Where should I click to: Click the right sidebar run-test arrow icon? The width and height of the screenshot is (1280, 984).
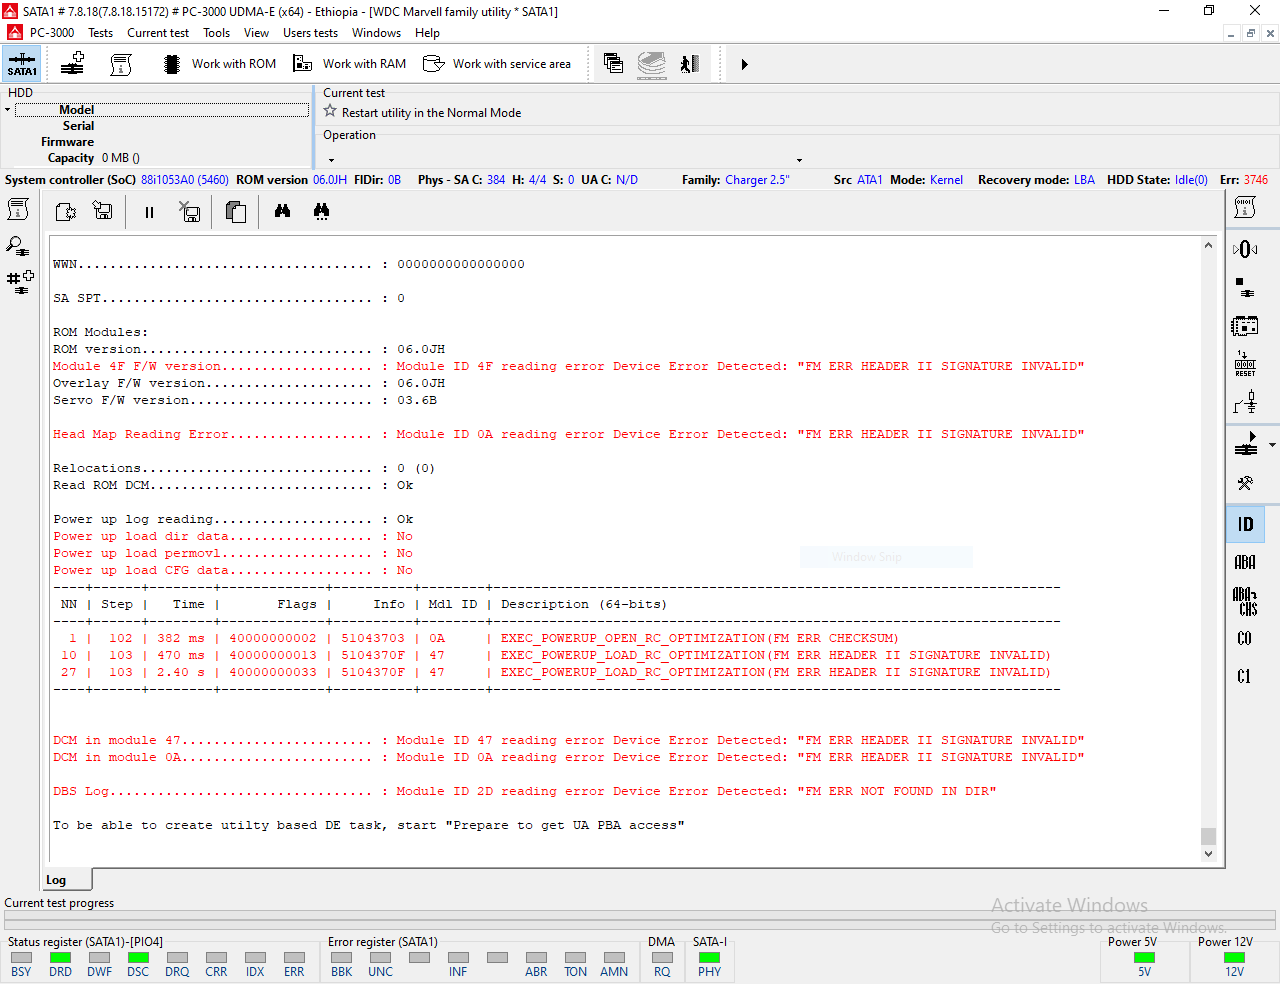[x=1246, y=444]
